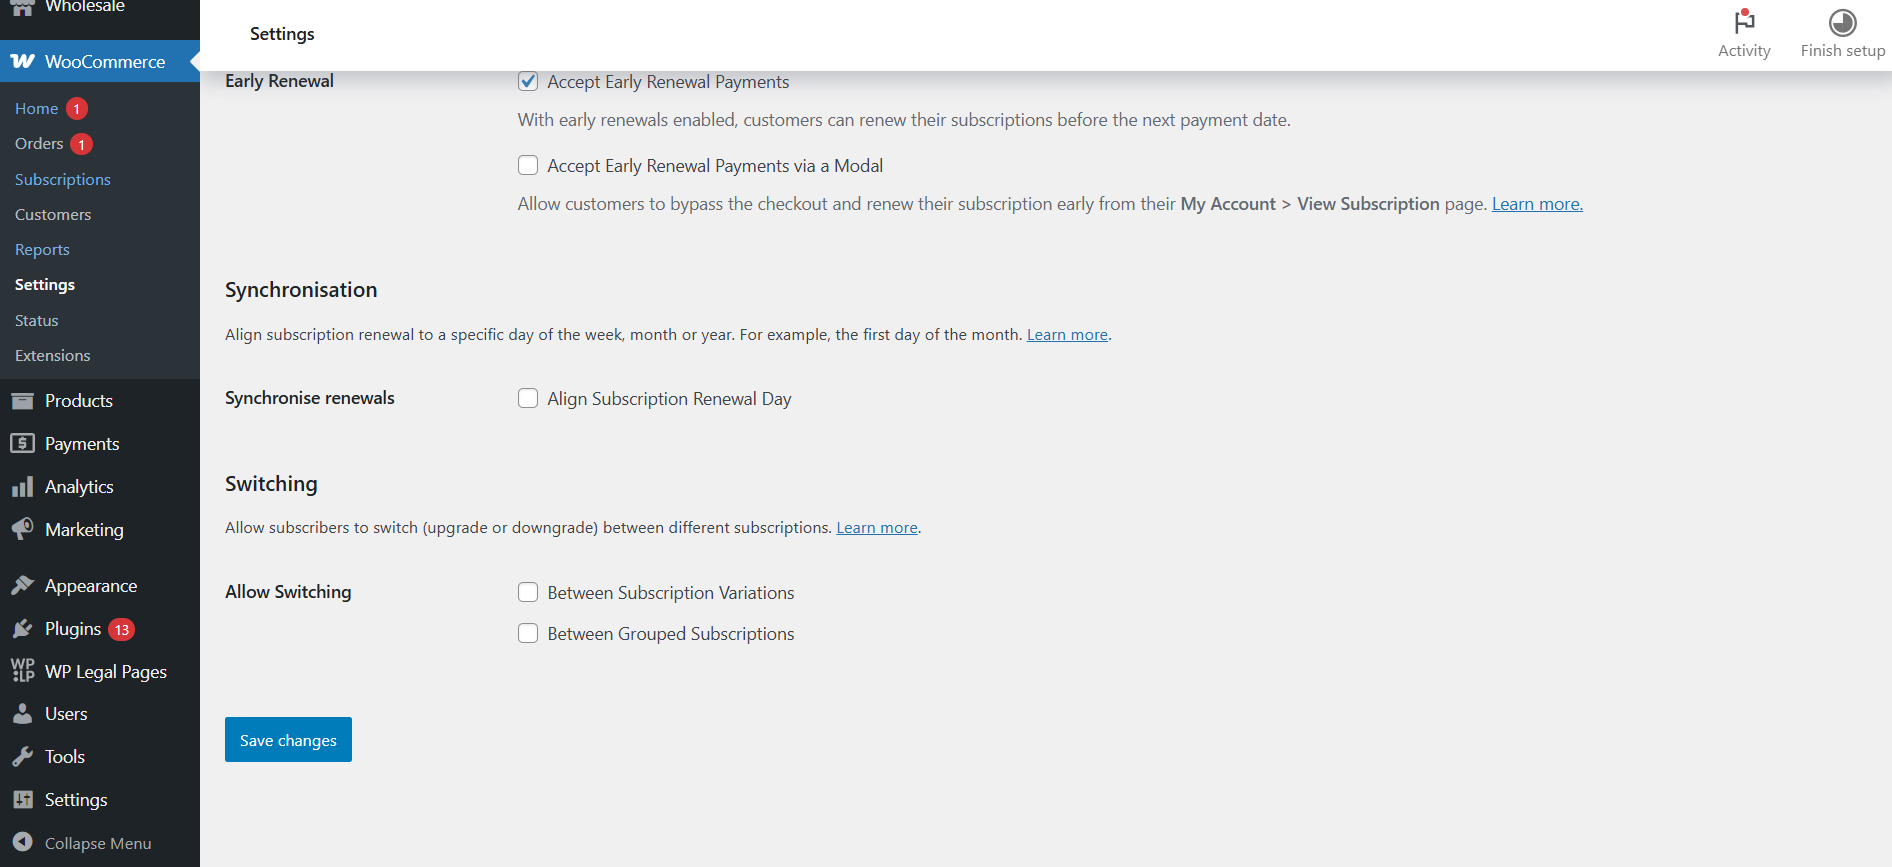Select the Marketing megaphone icon
The width and height of the screenshot is (1892, 867).
pos(22,529)
